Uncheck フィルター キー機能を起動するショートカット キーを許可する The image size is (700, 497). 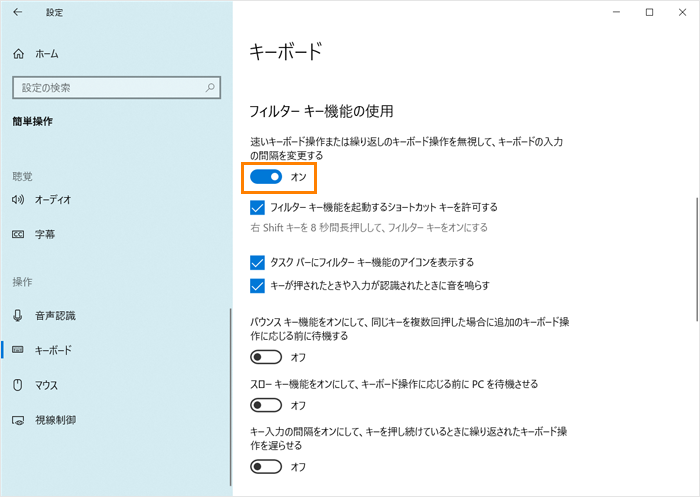click(x=257, y=208)
